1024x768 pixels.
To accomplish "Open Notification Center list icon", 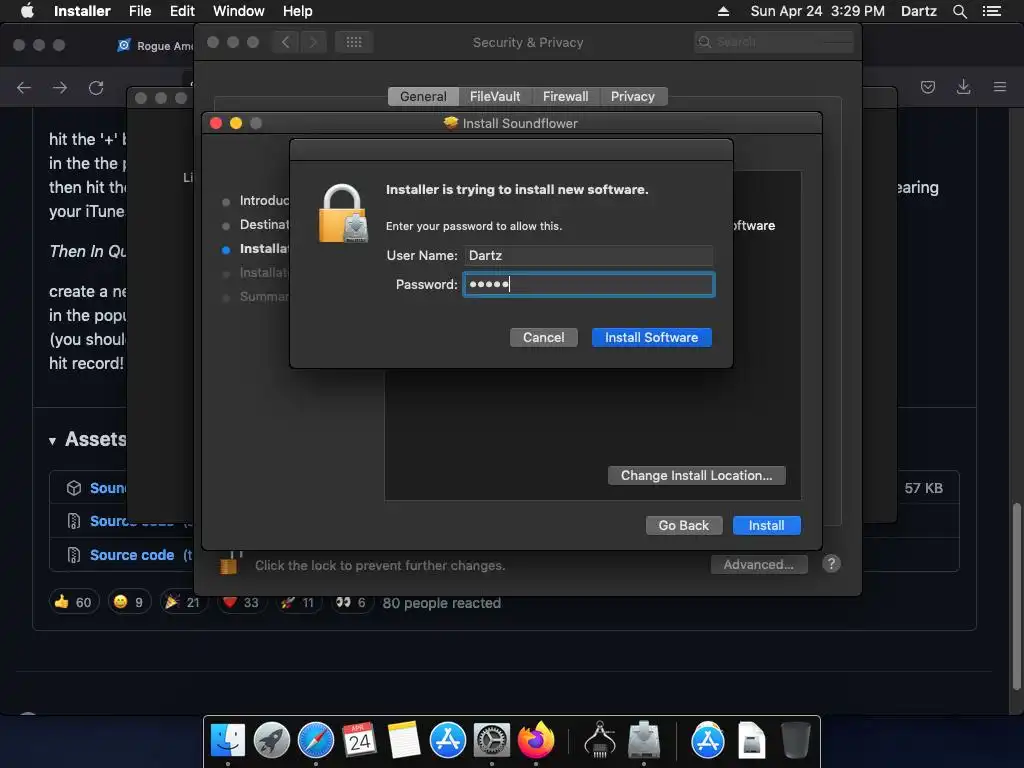I will point(991,11).
